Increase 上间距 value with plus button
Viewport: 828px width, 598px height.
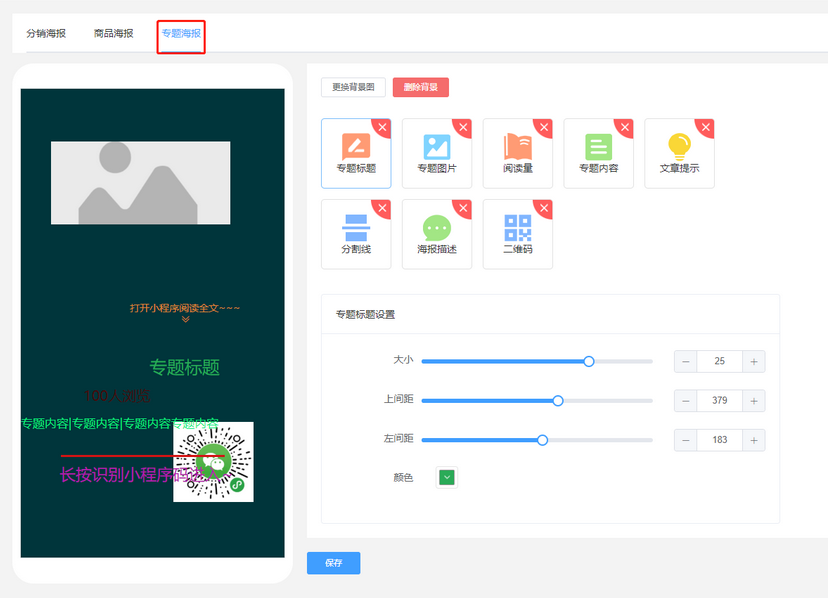click(754, 401)
